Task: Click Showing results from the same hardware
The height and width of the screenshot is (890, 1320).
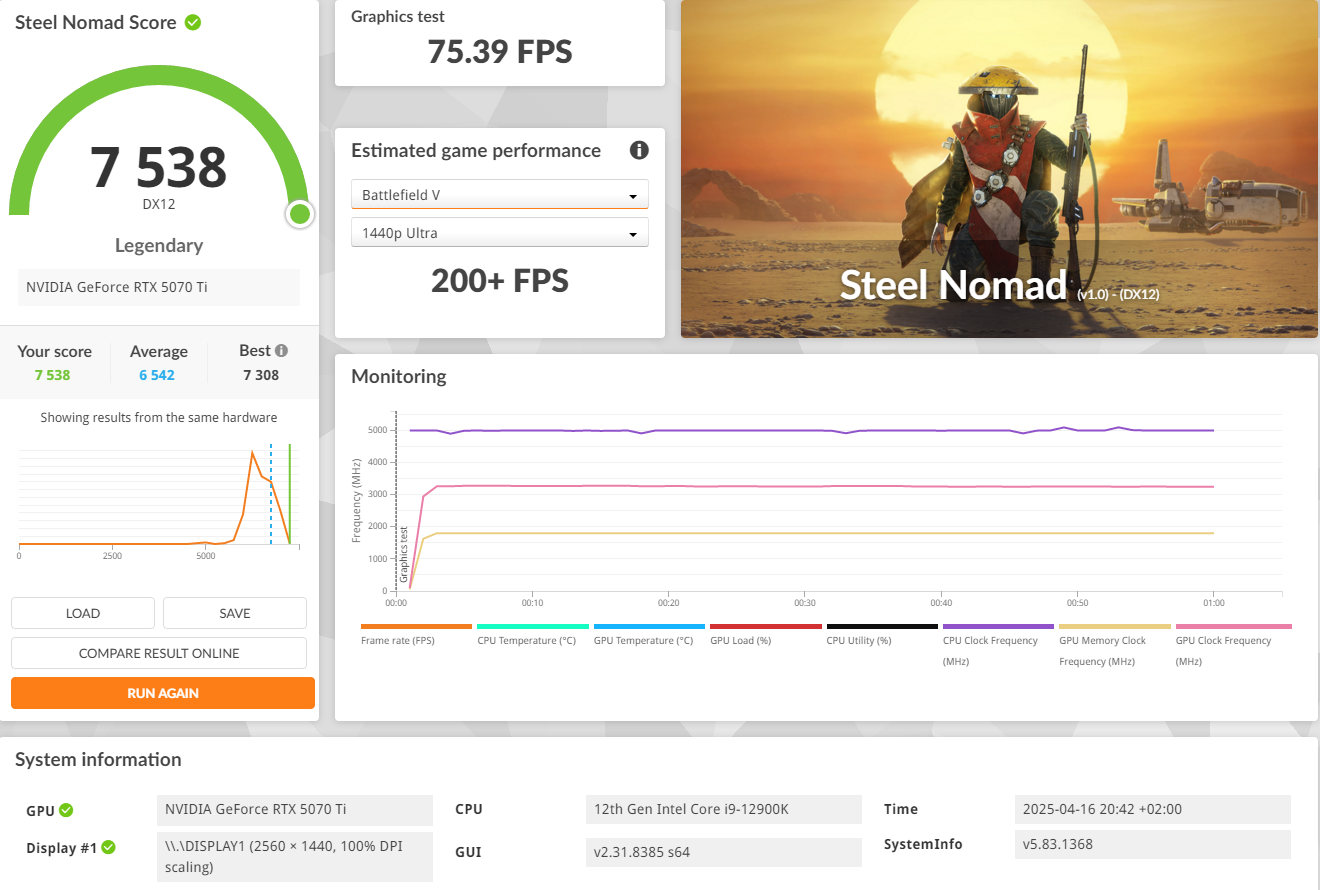Action: [x=159, y=418]
